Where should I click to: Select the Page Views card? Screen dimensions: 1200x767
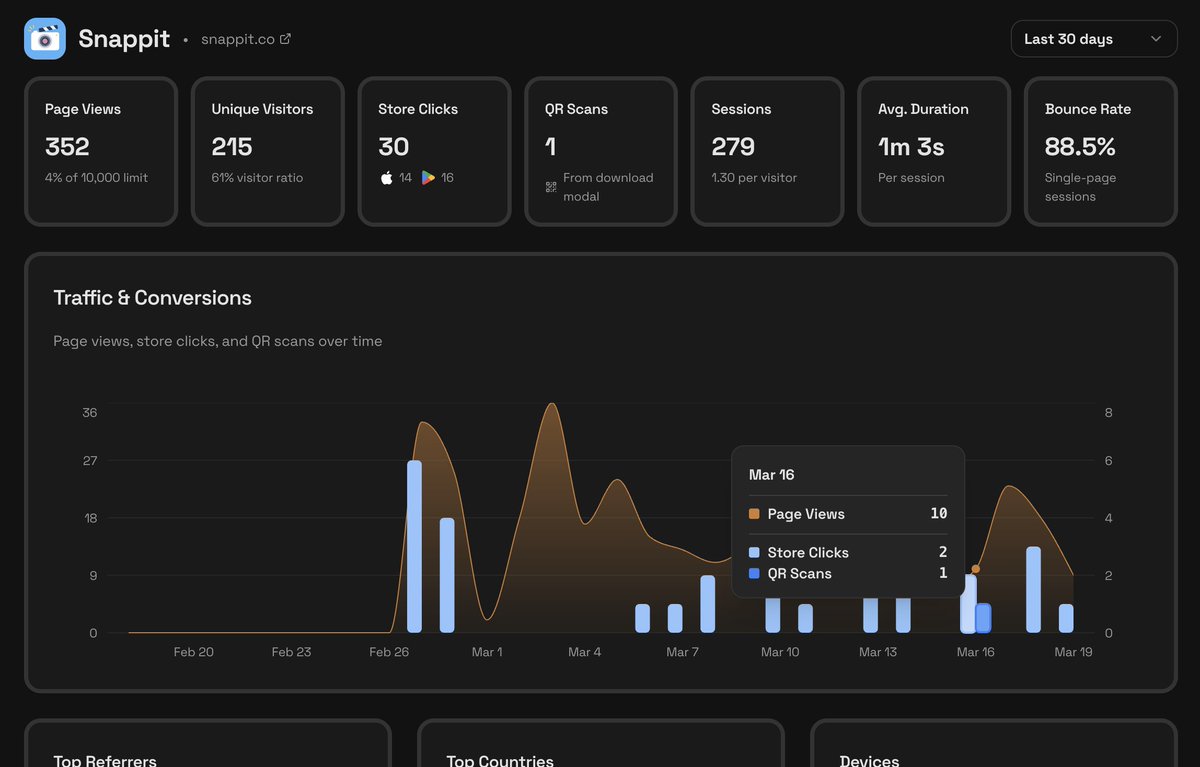(101, 152)
